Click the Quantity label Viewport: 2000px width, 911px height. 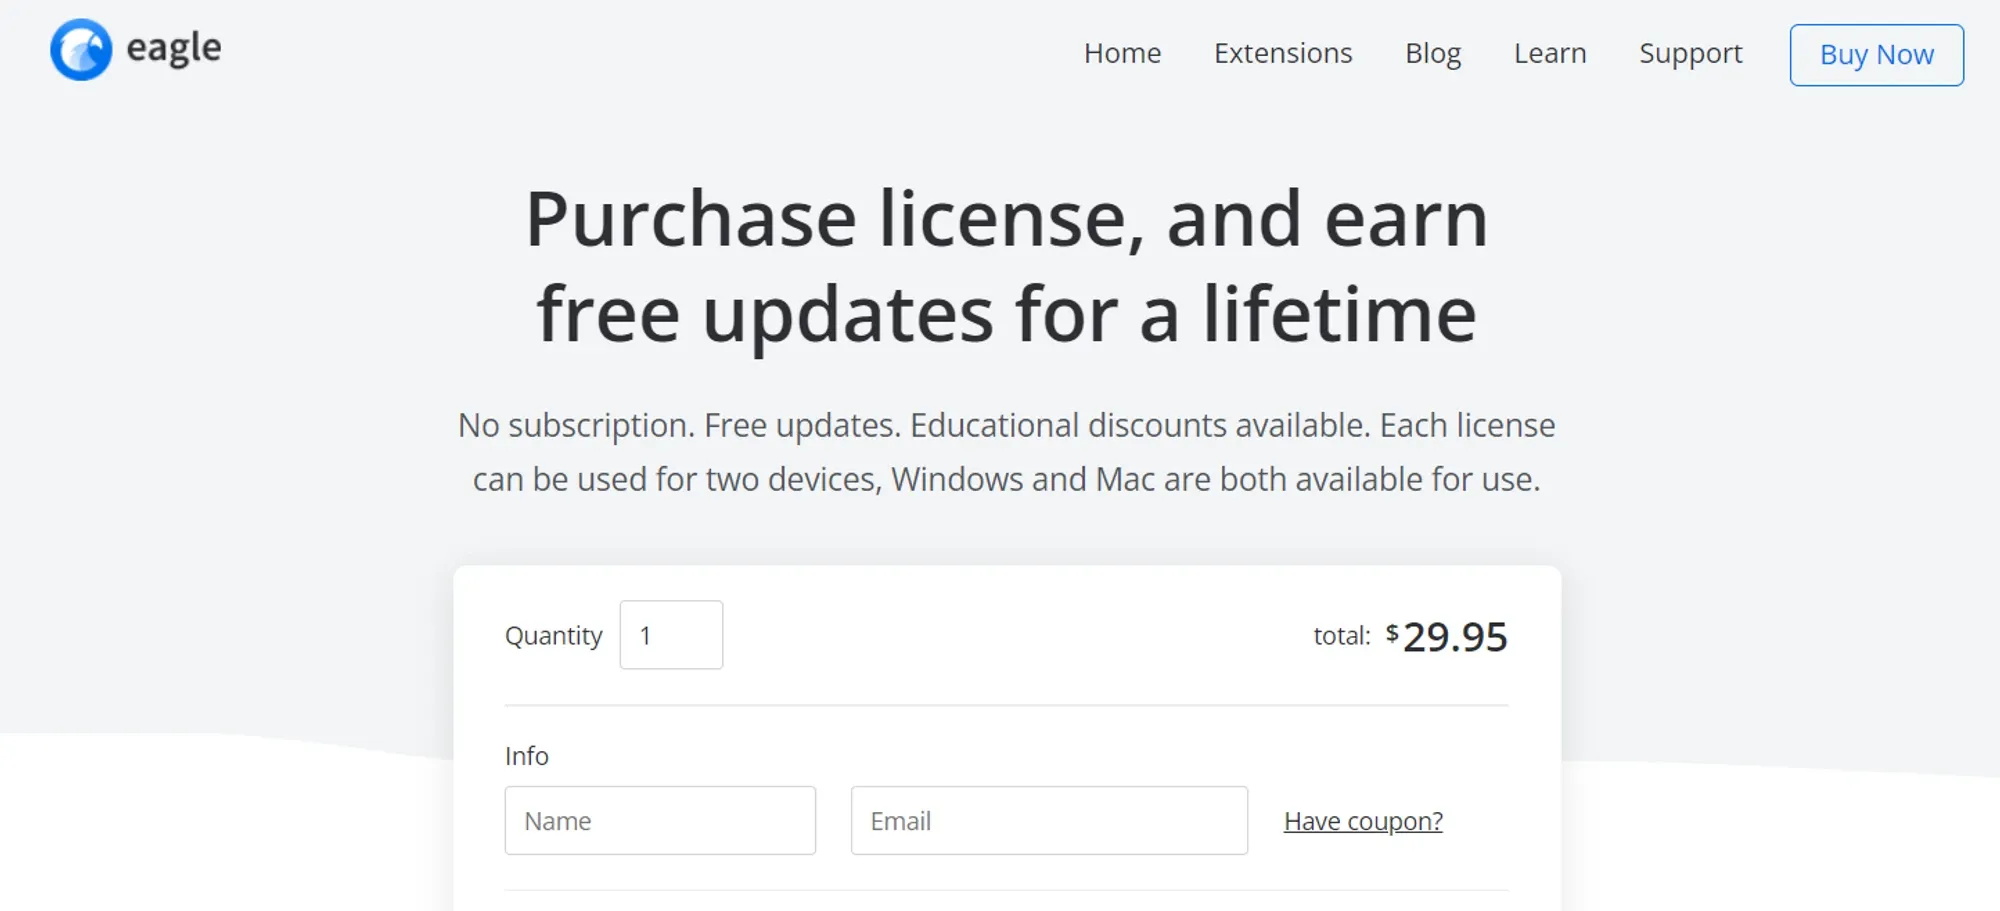coord(553,636)
